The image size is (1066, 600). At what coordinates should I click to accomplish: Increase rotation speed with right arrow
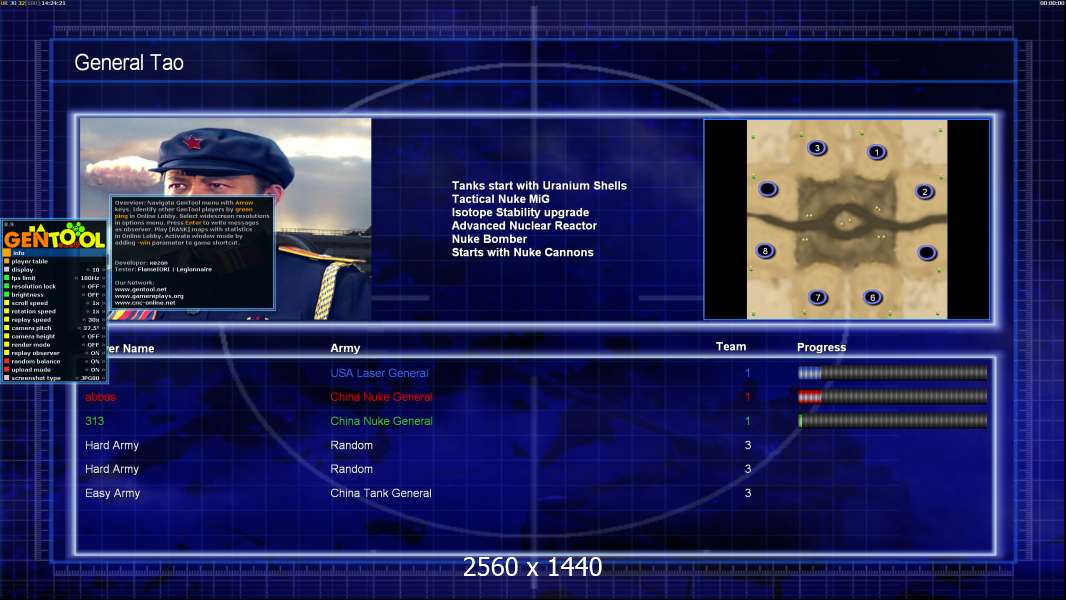103,311
